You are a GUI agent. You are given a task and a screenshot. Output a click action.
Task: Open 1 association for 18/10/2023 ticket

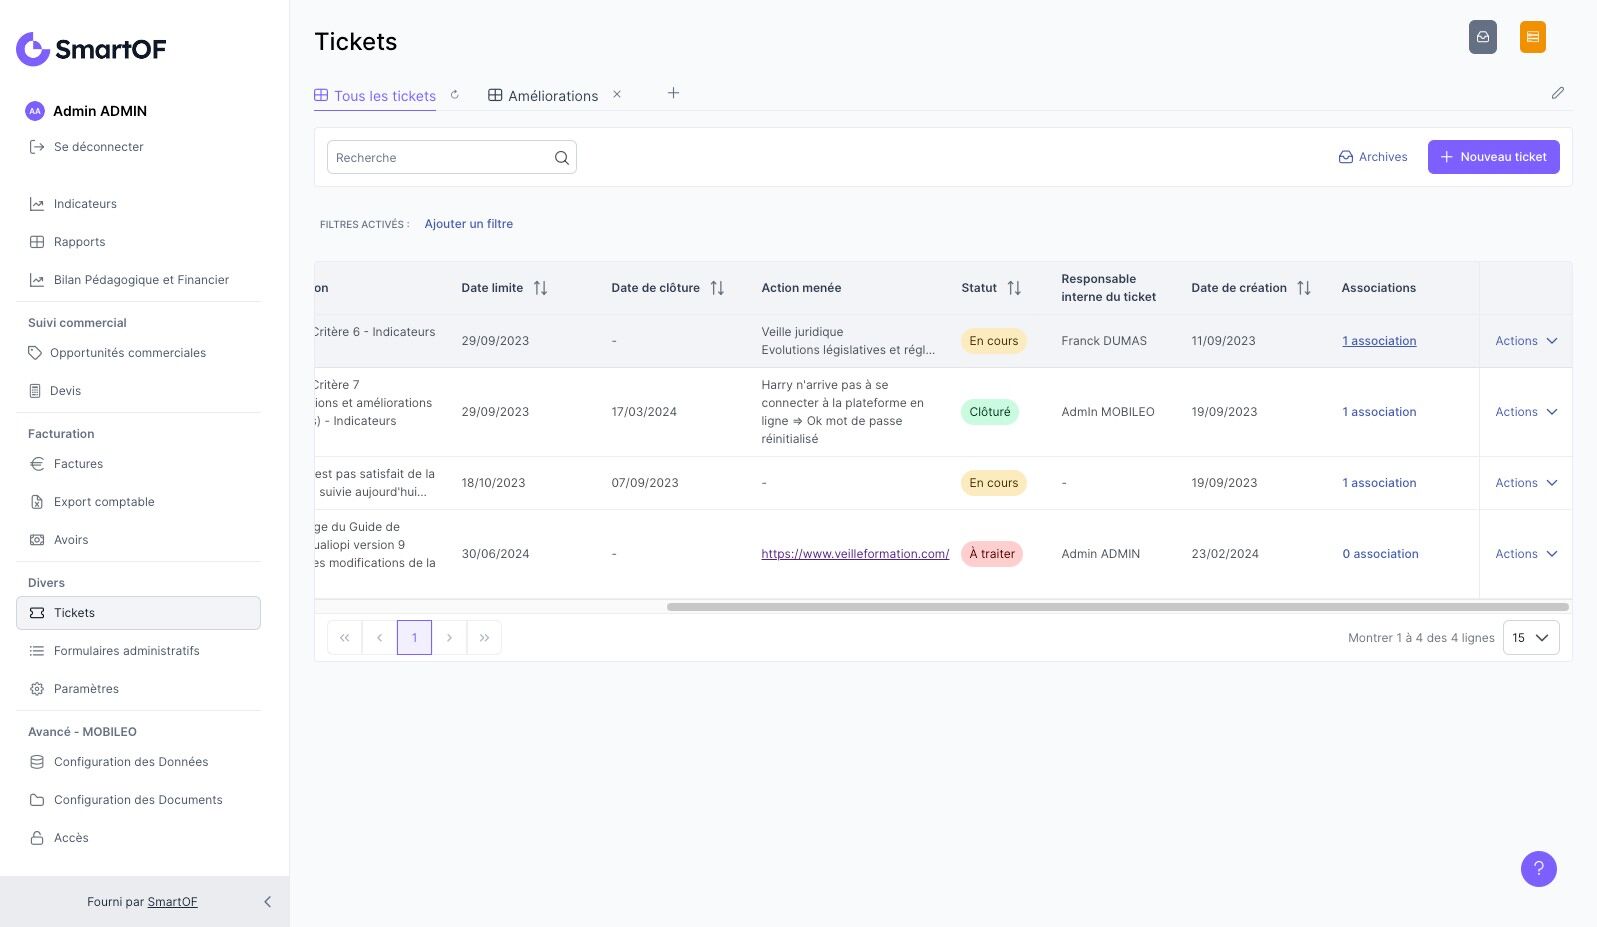coord(1379,483)
